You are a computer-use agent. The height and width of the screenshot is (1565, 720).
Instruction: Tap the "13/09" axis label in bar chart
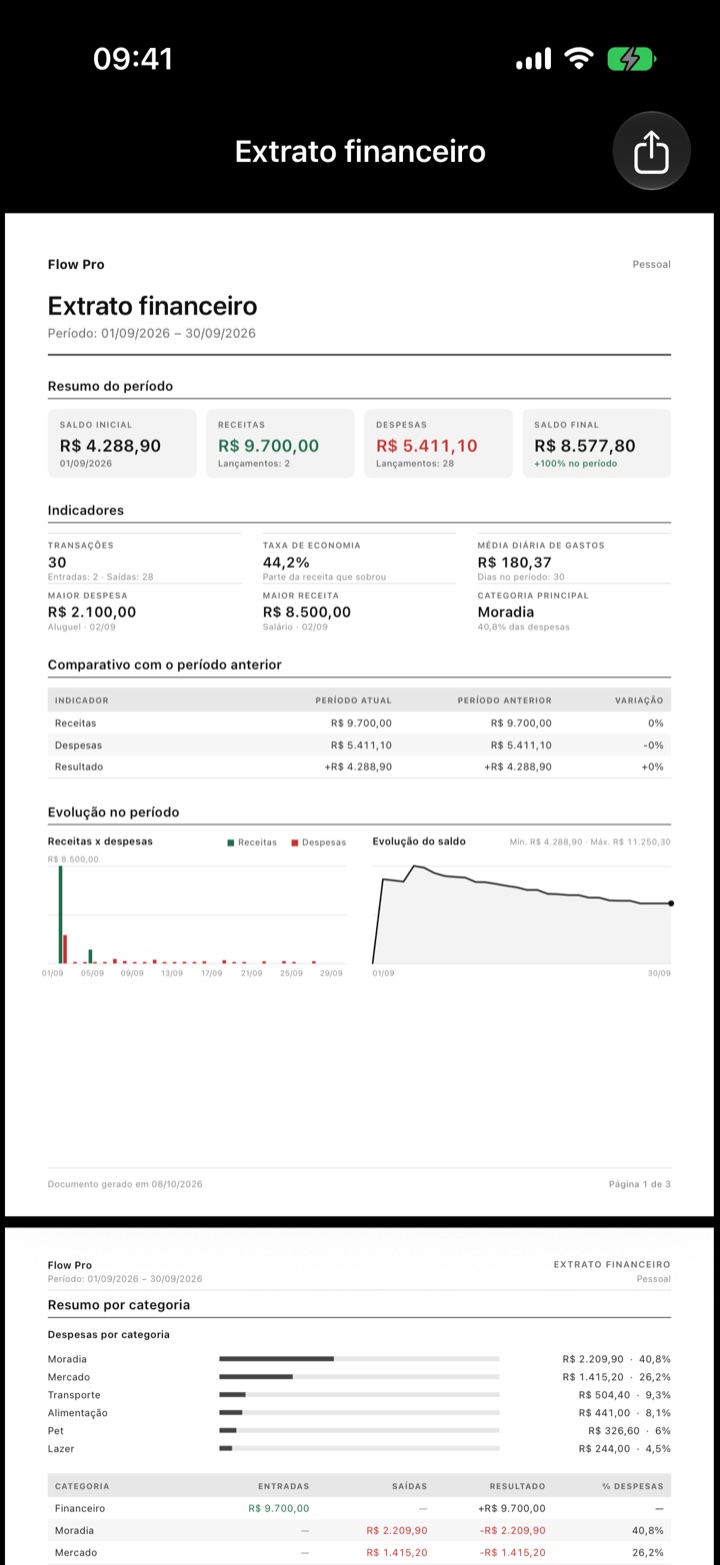coord(172,973)
